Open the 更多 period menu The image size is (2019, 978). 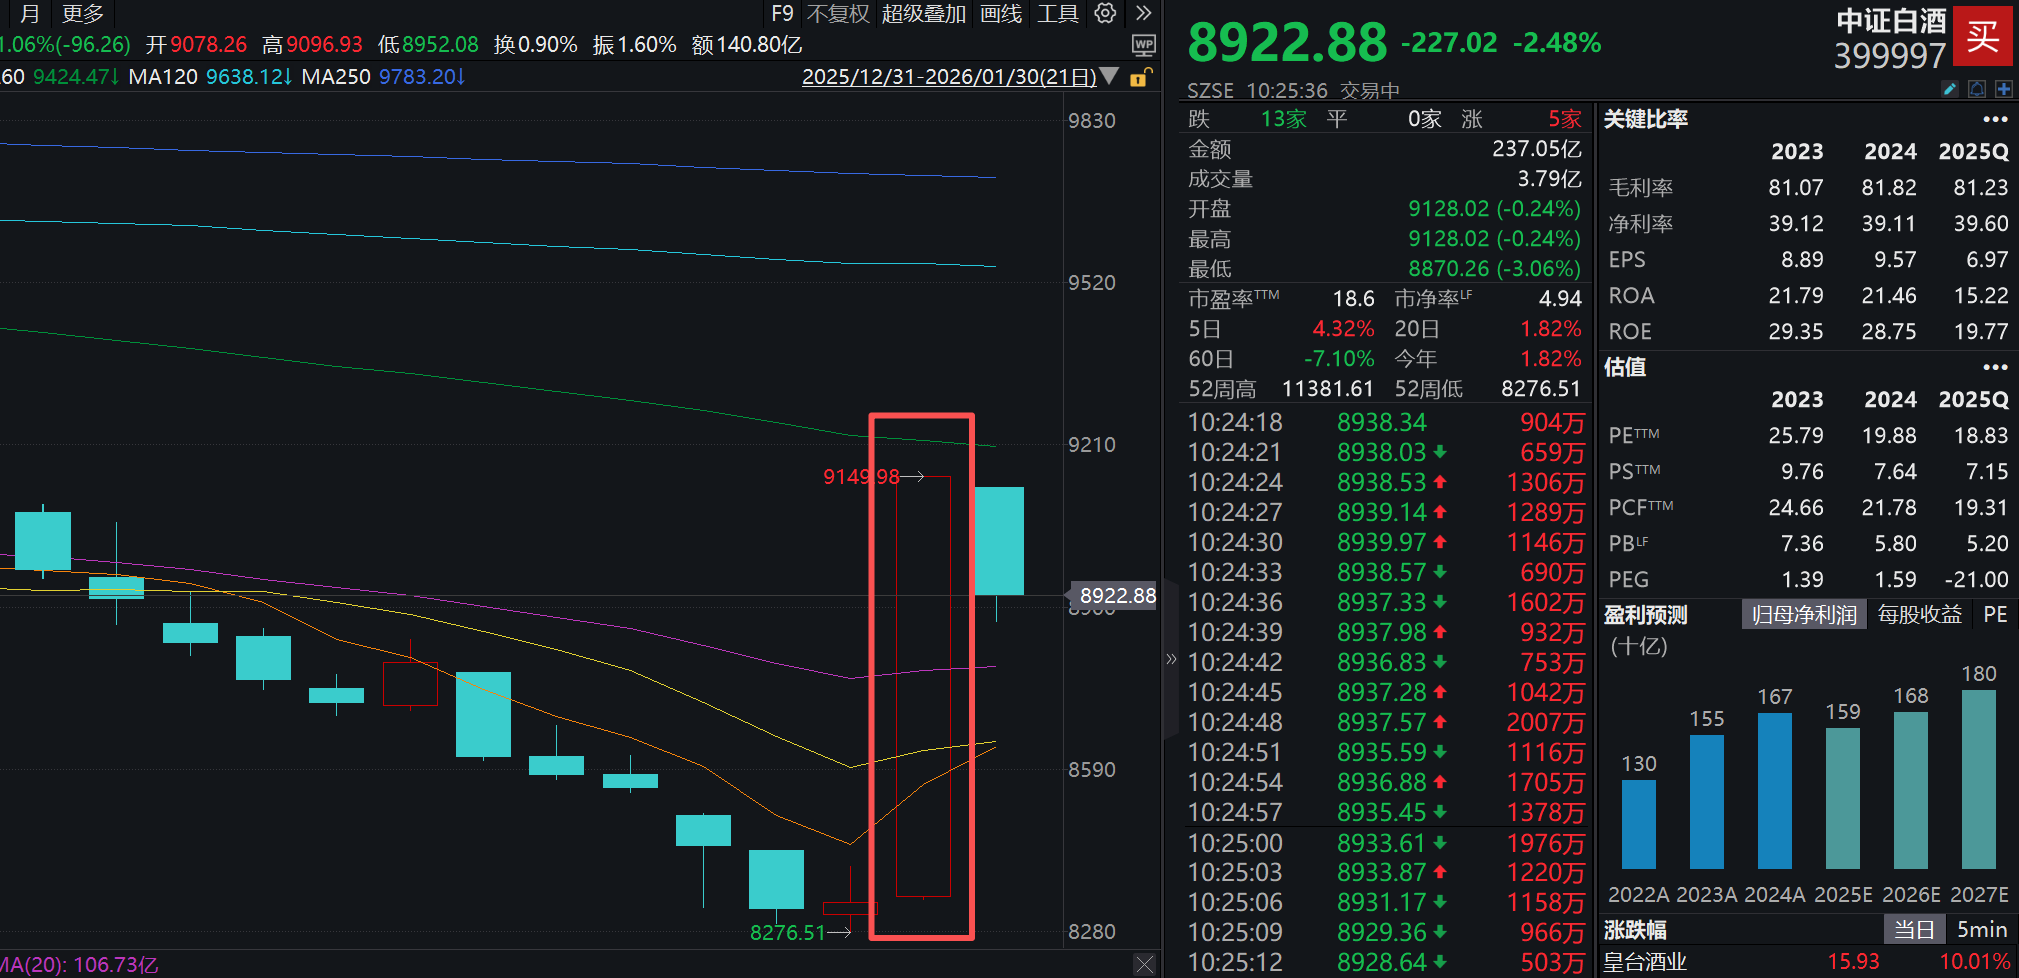82,14
